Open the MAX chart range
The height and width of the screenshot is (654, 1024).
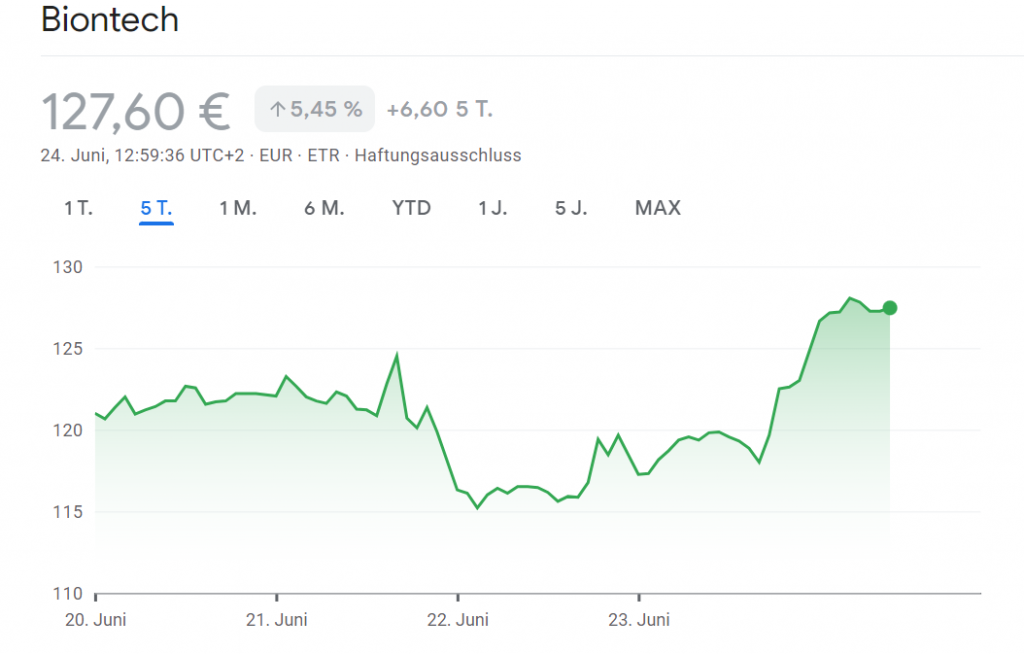658,208
